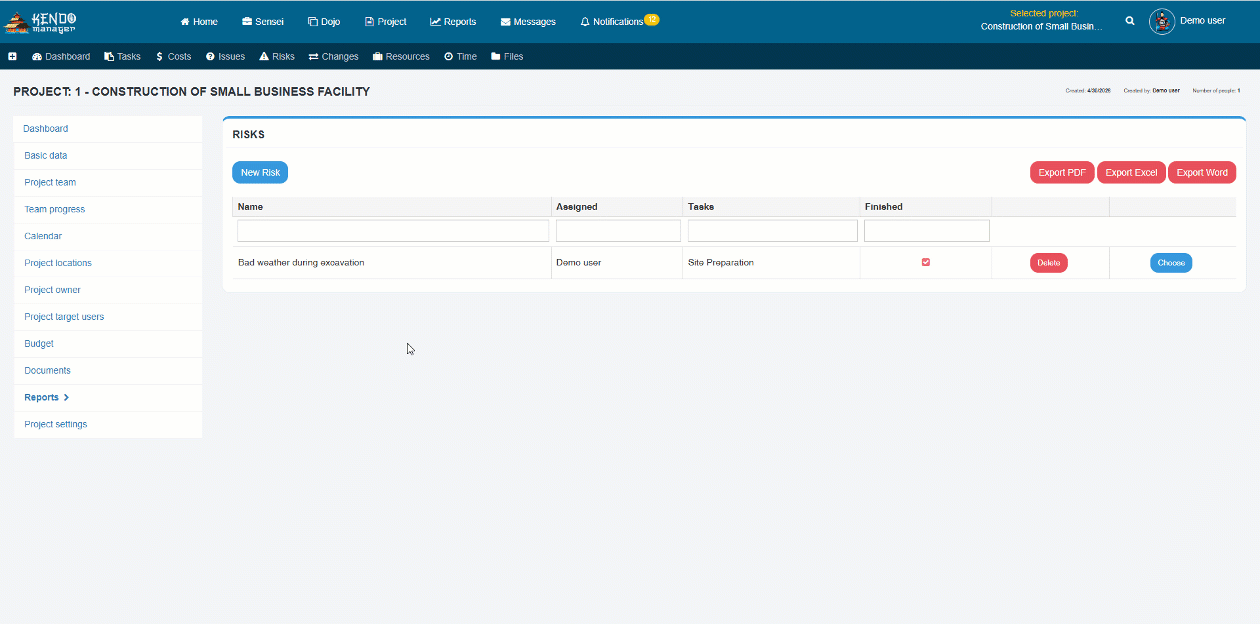This screenshot has width=1260, height=624.
Task: Open Risks warning-triangle toolbar item
Action: [x=277, y=57]
